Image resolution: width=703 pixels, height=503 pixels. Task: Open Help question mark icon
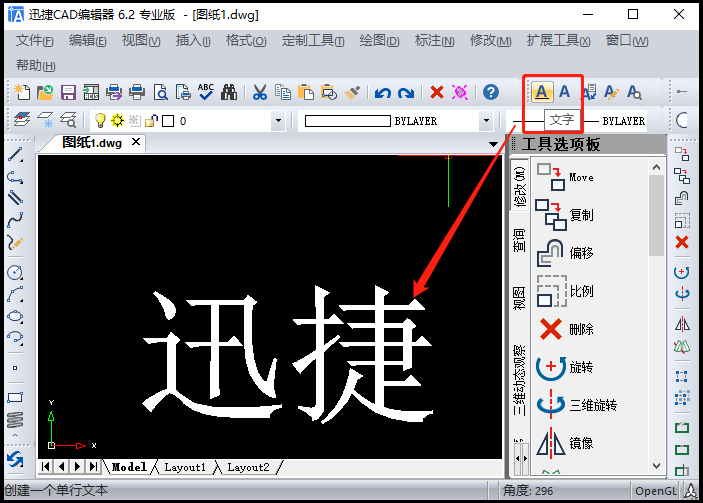491,92
